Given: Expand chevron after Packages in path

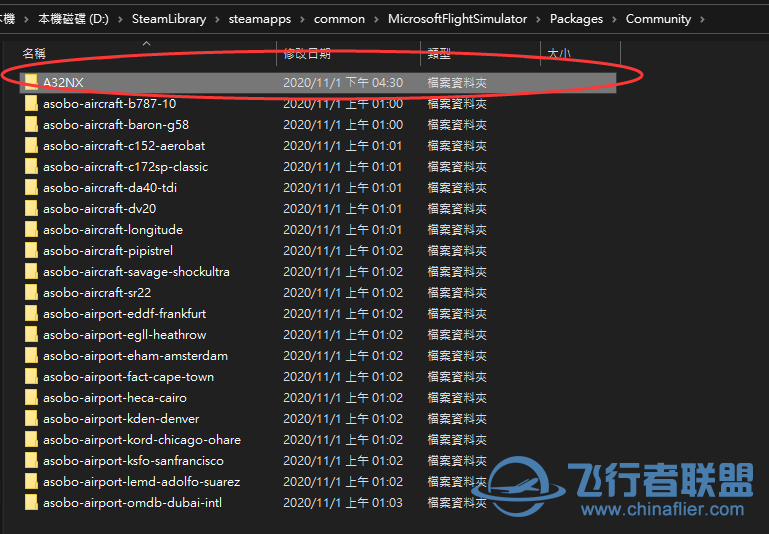Looking at the screenshot, I should point(614,19).
